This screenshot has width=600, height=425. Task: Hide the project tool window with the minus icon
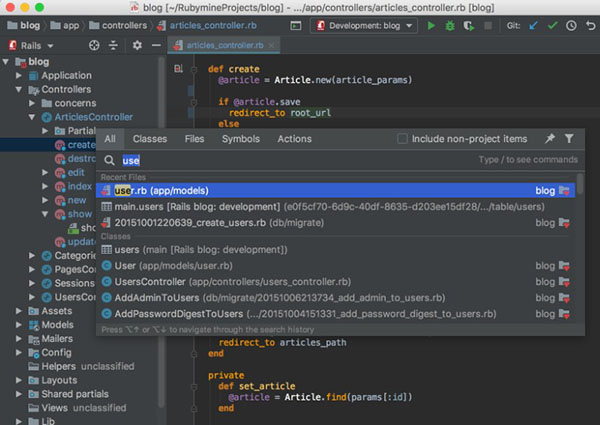[x=156, y=46]
